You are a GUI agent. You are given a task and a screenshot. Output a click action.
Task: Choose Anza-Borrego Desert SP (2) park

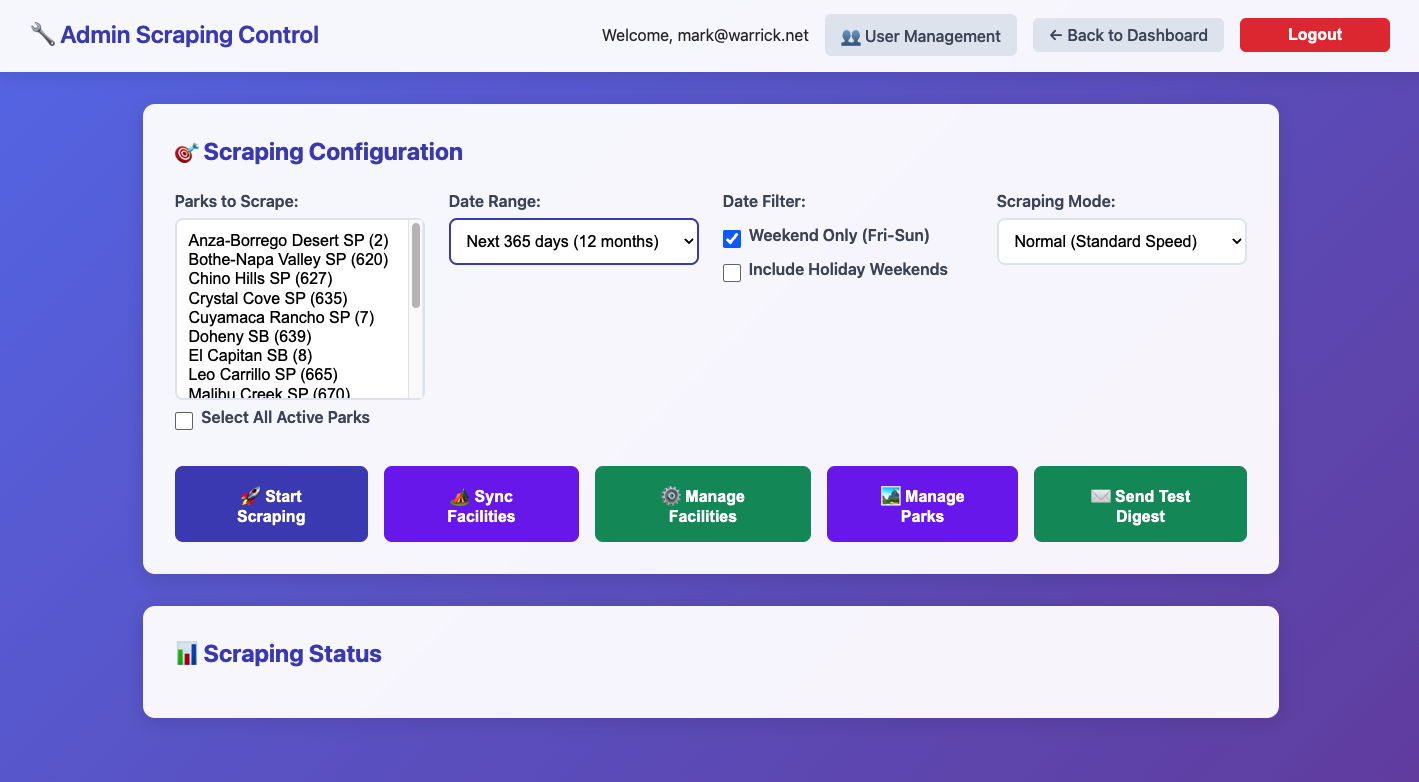288,240
